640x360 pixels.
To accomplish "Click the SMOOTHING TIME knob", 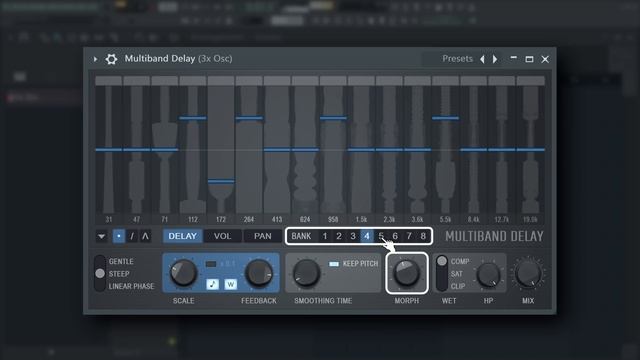I will pyautogui.click(x=306, y=273).
